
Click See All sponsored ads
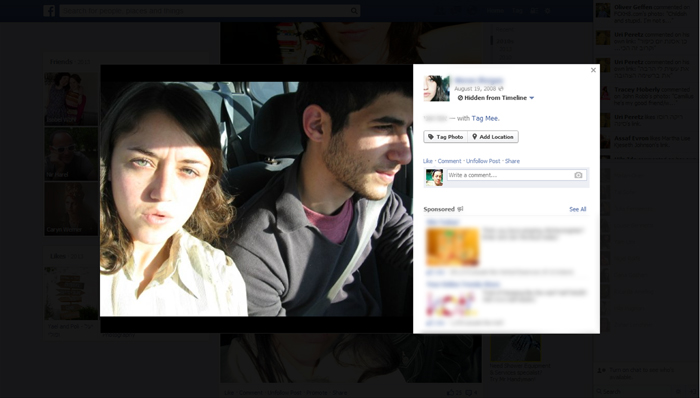(x=578, y=209)
